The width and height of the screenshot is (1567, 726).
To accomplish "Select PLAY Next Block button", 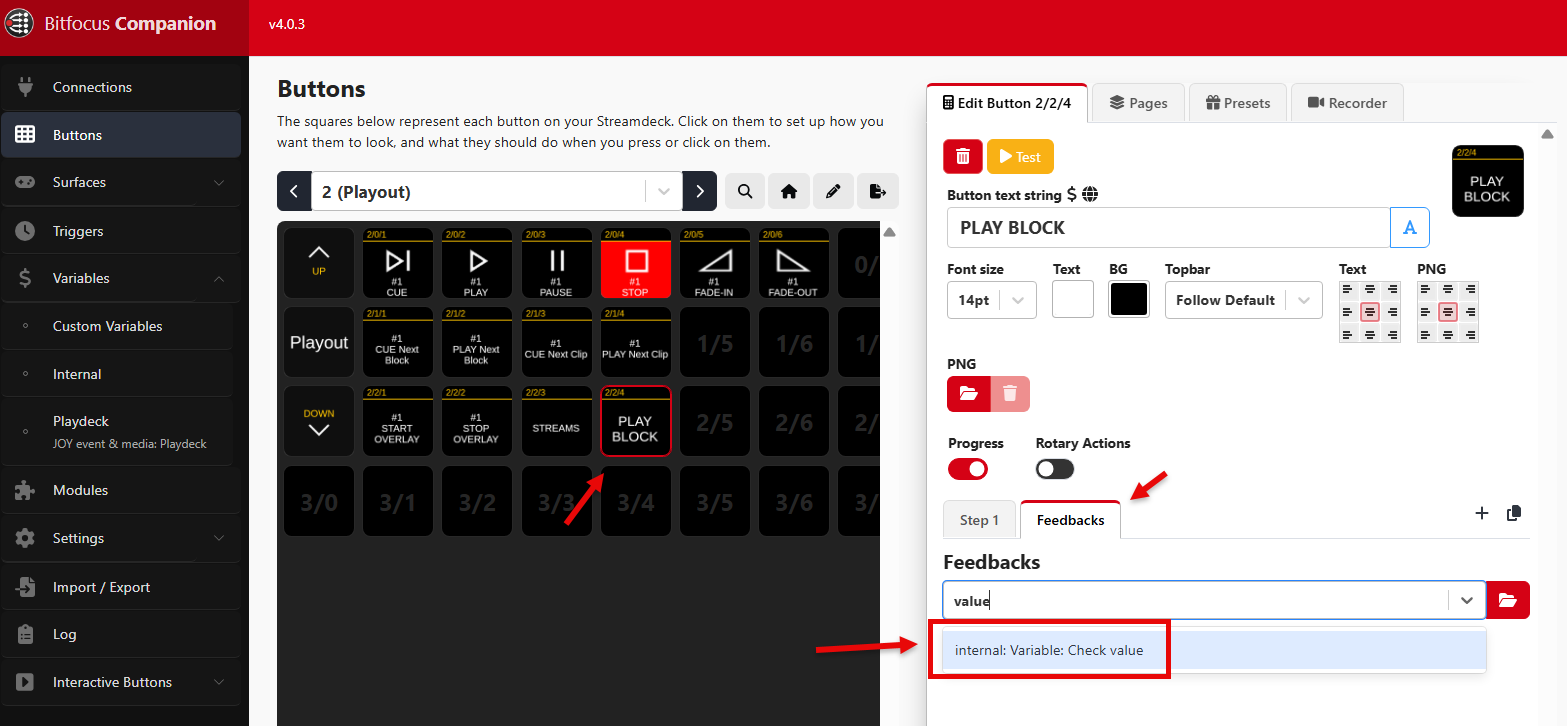I will coord(476,342).
